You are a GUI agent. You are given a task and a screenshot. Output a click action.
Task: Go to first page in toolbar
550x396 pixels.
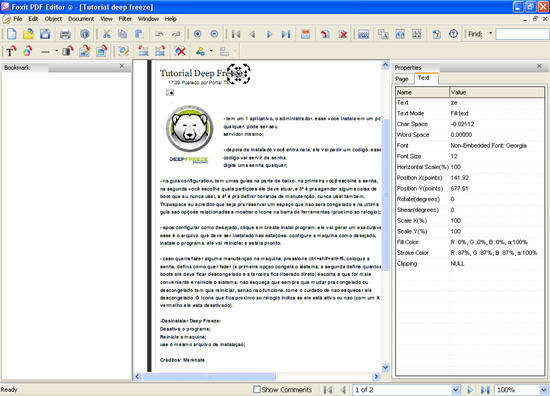pos(236,34)
